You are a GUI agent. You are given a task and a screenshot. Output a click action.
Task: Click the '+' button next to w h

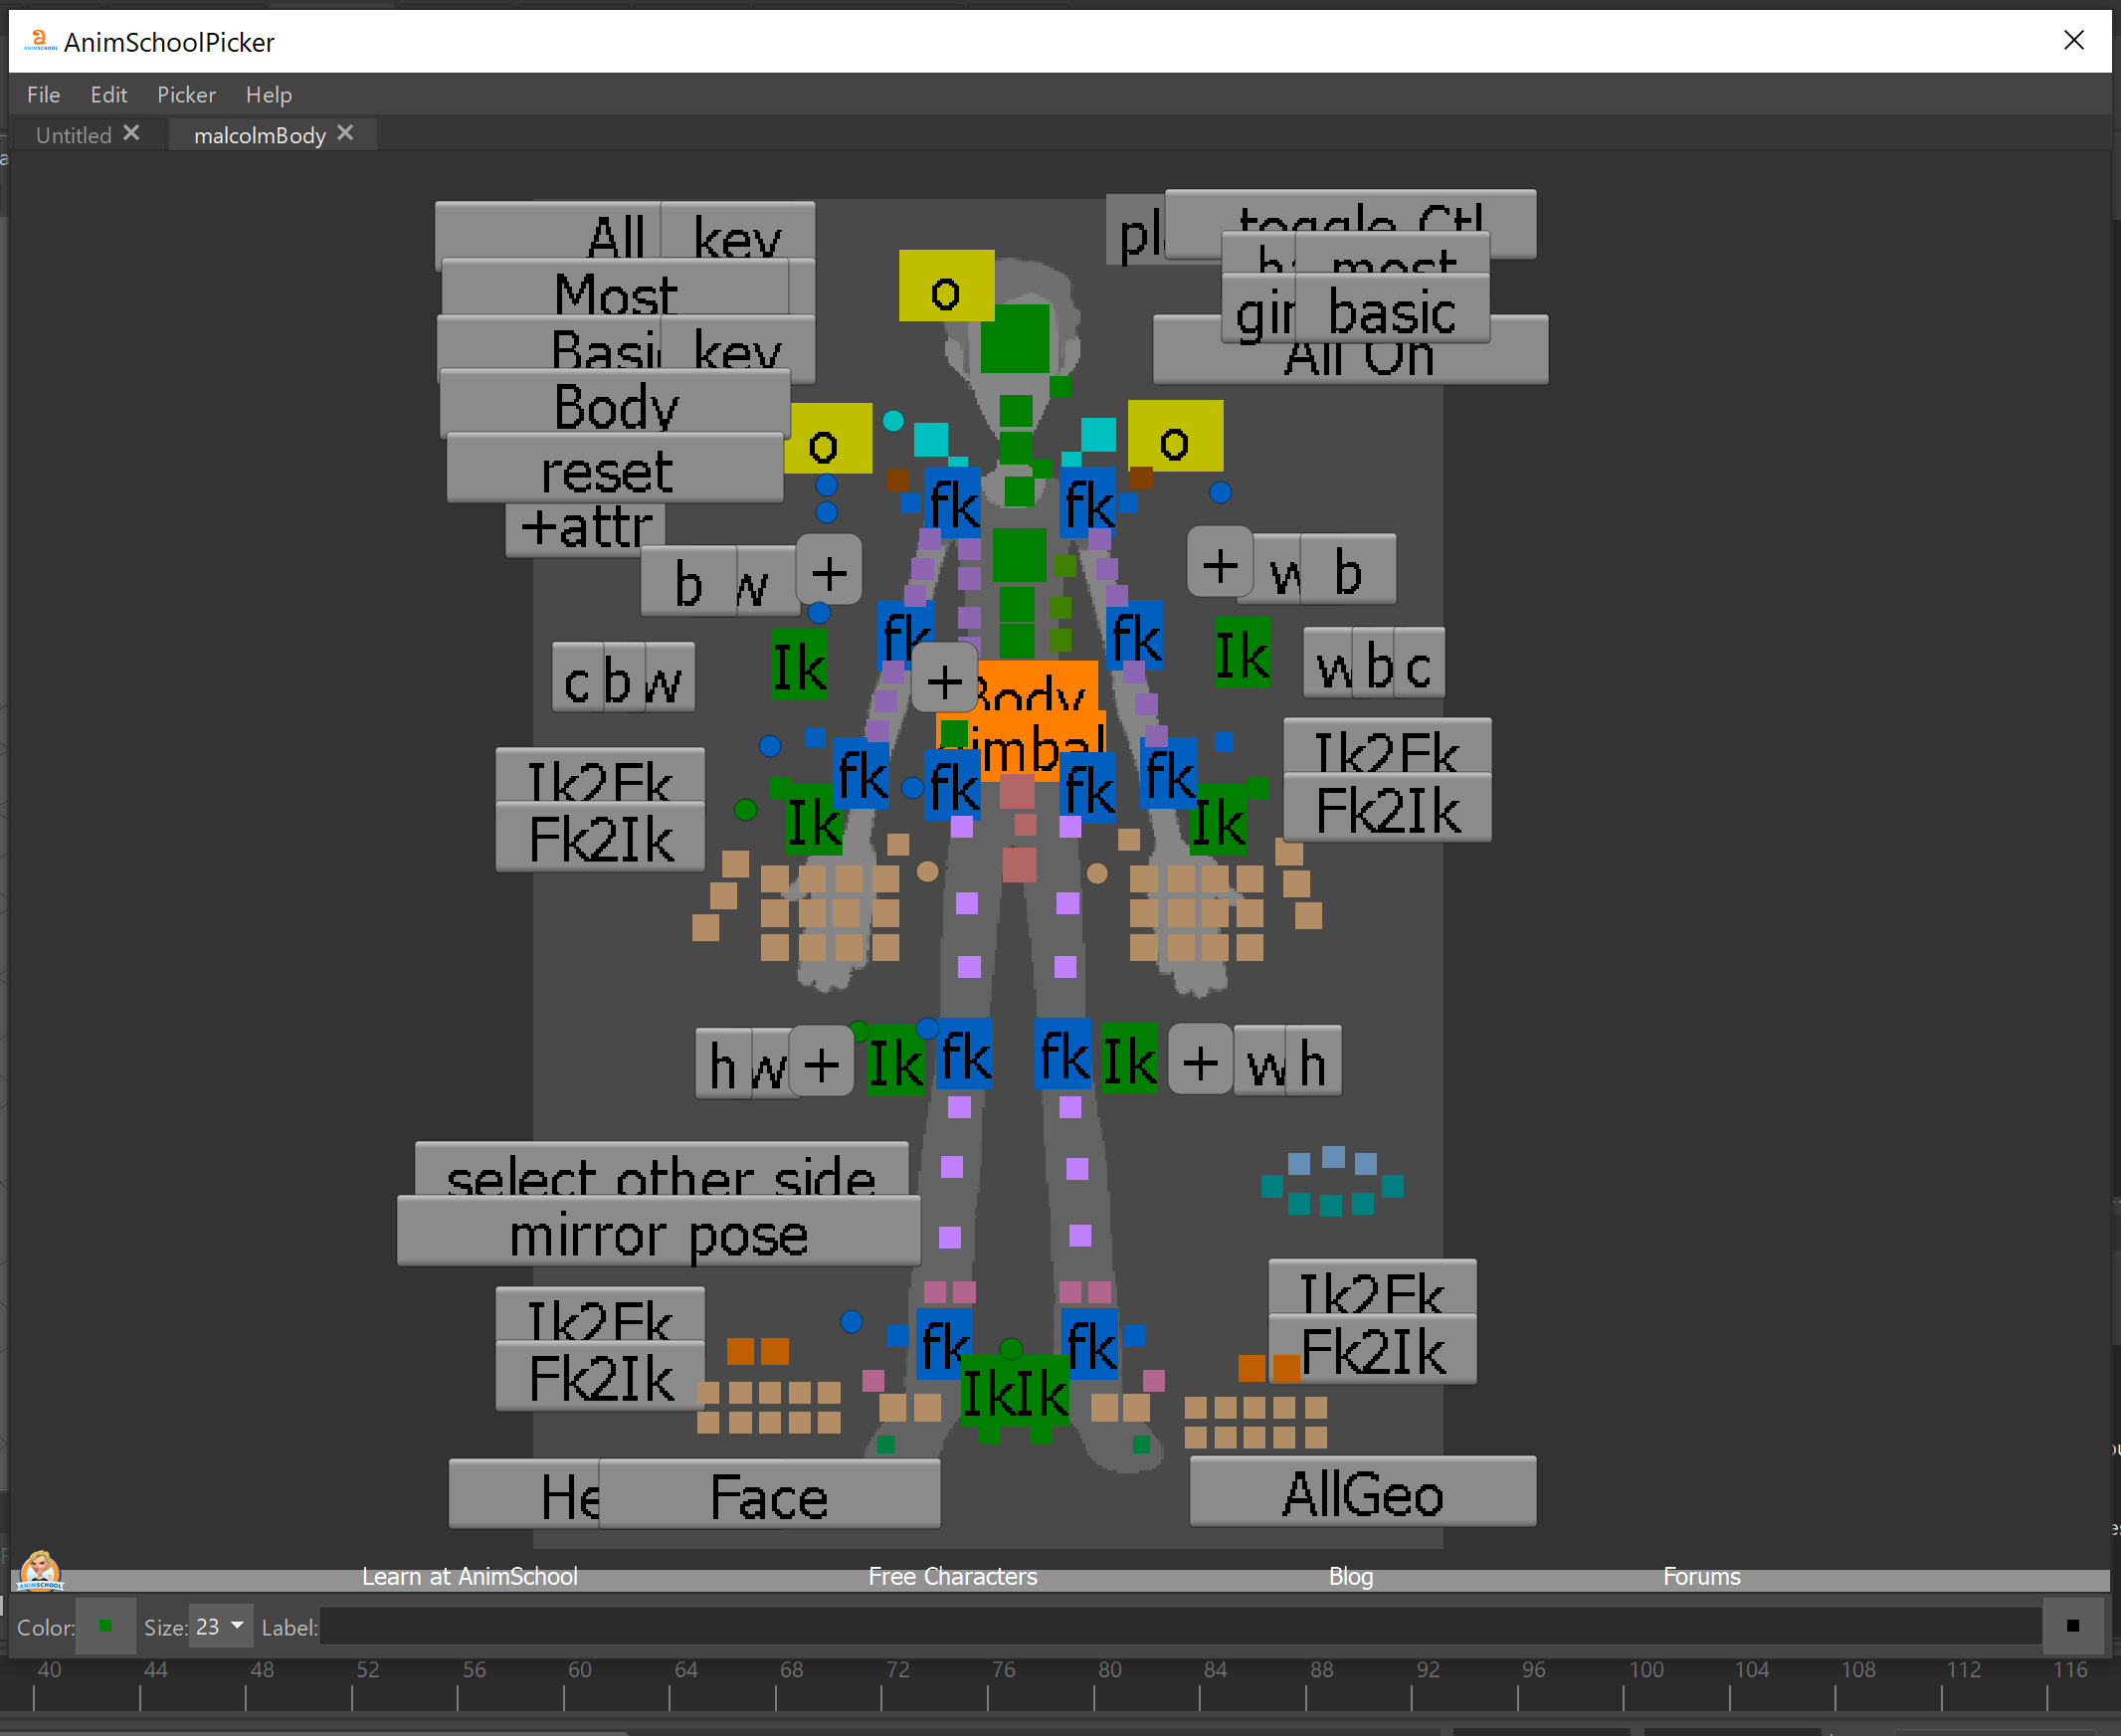coord(1200,1058)
